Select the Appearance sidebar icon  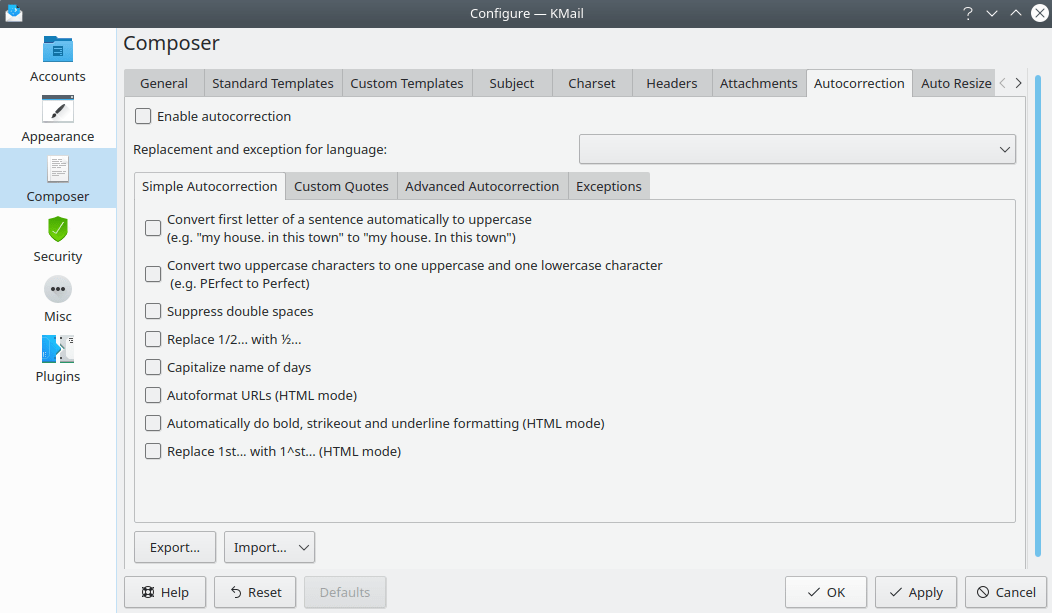57,120
